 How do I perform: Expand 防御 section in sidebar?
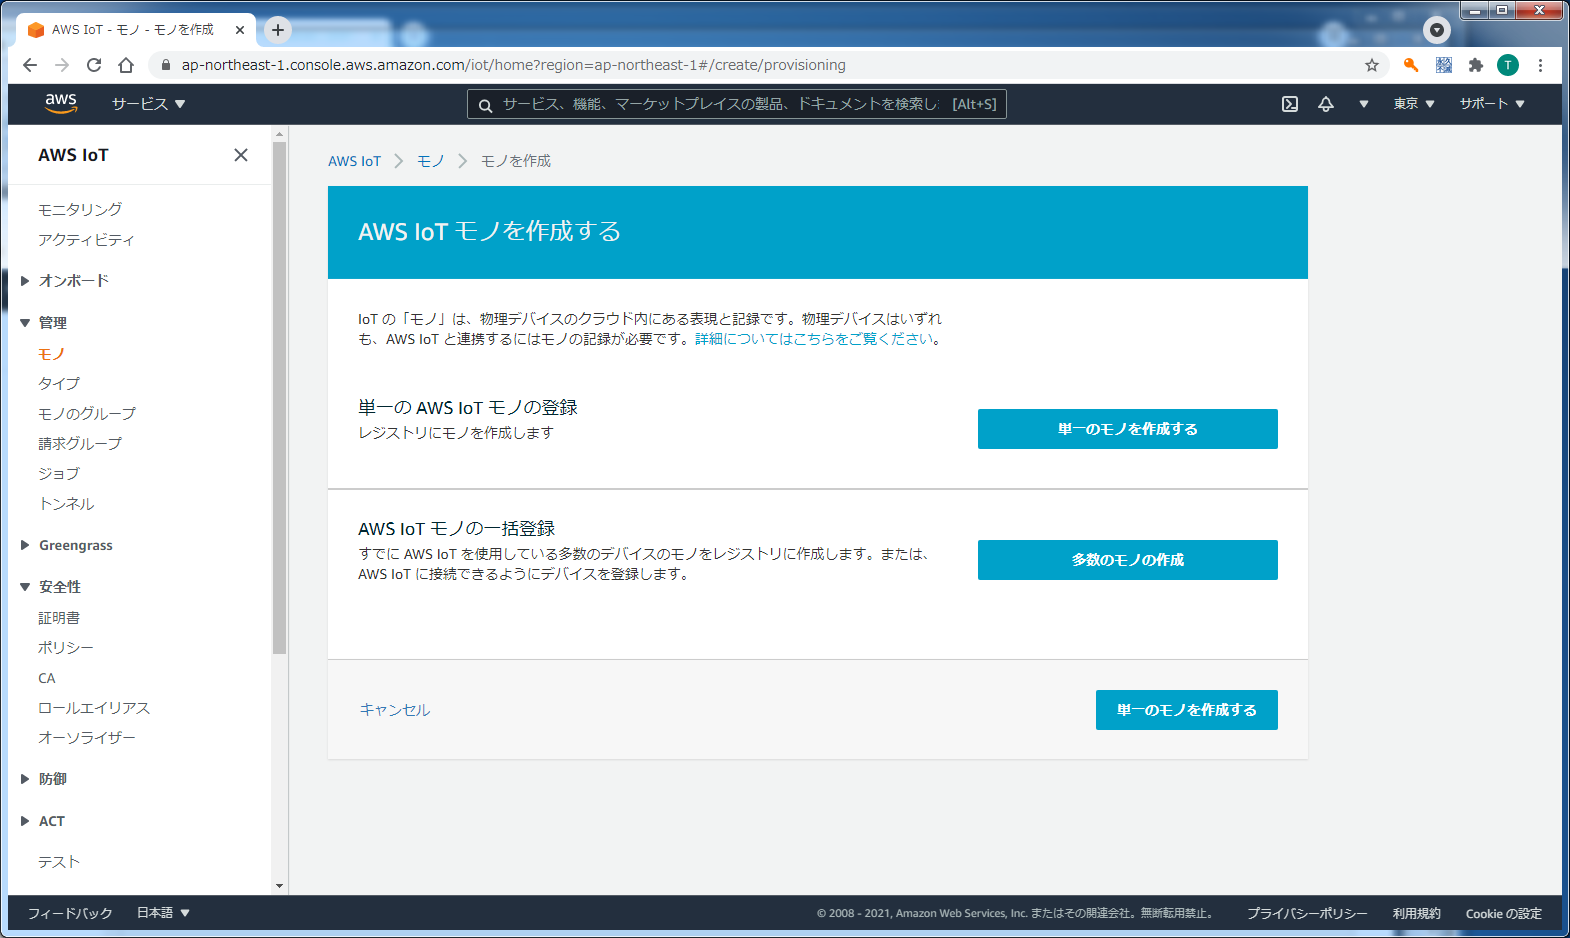click(x=26, y=779)
